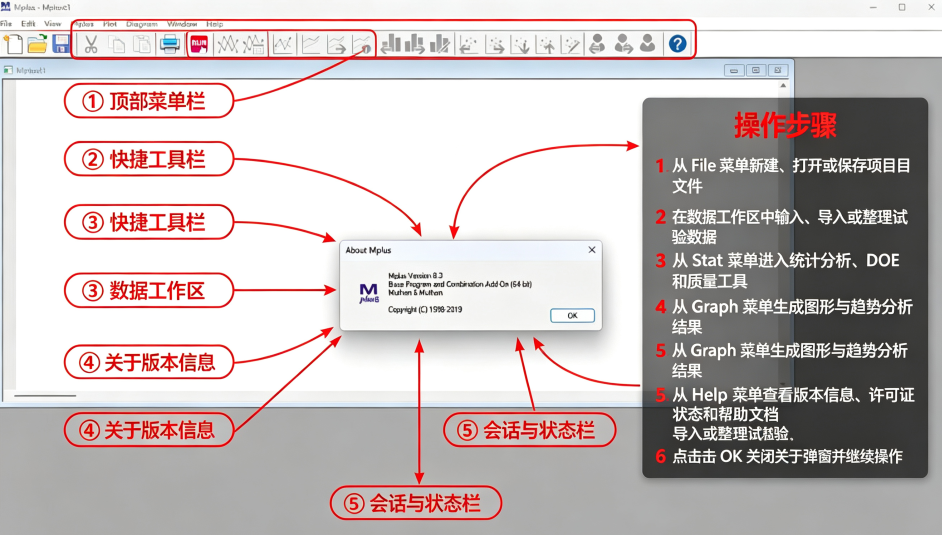Viewport: 942px width, 535px height.
Task: Click the 'Base Program and Combination Add-On' line
Action: pyautogui.click(x=460, y=284)
